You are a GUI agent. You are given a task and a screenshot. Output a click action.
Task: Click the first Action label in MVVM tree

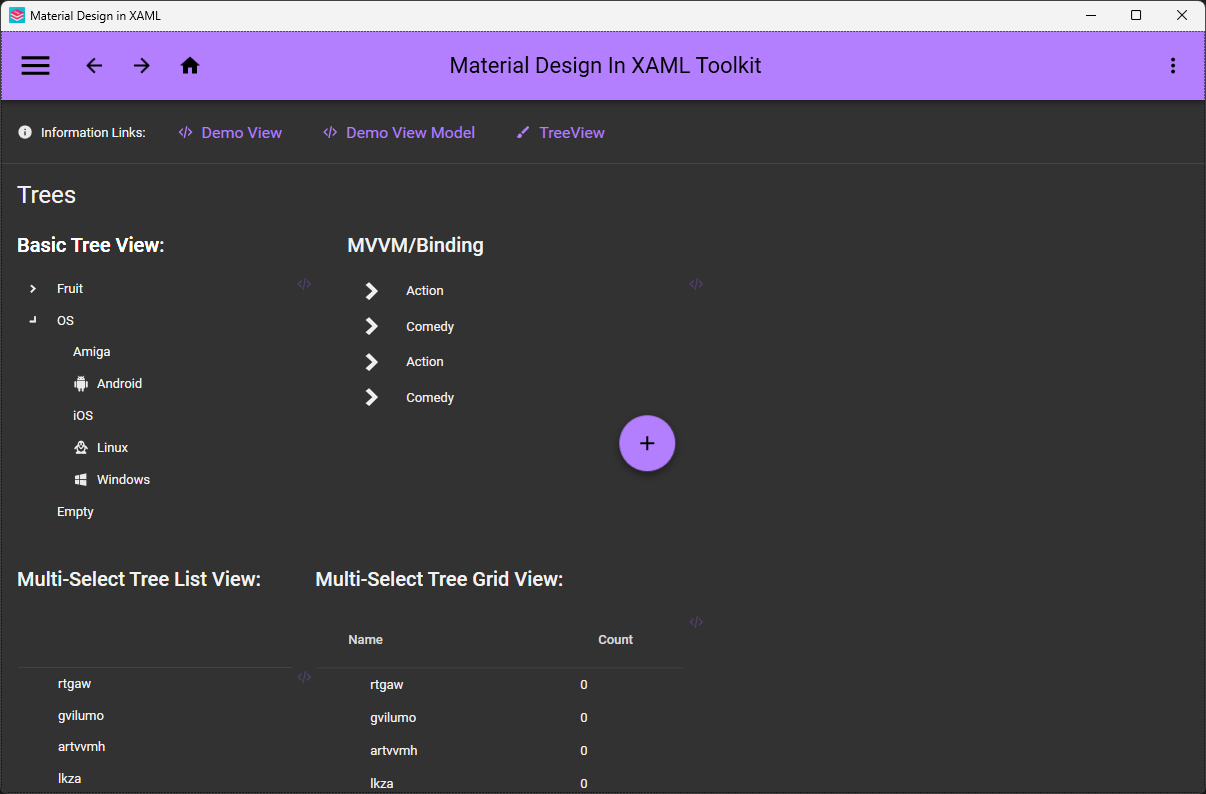click(425, 291)
